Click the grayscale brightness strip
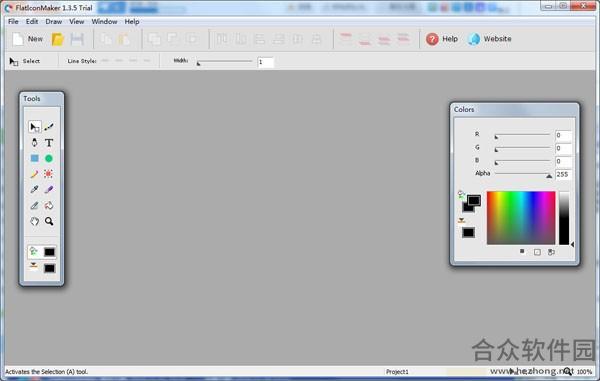This screenshot has height=381, width=600. 564,218
